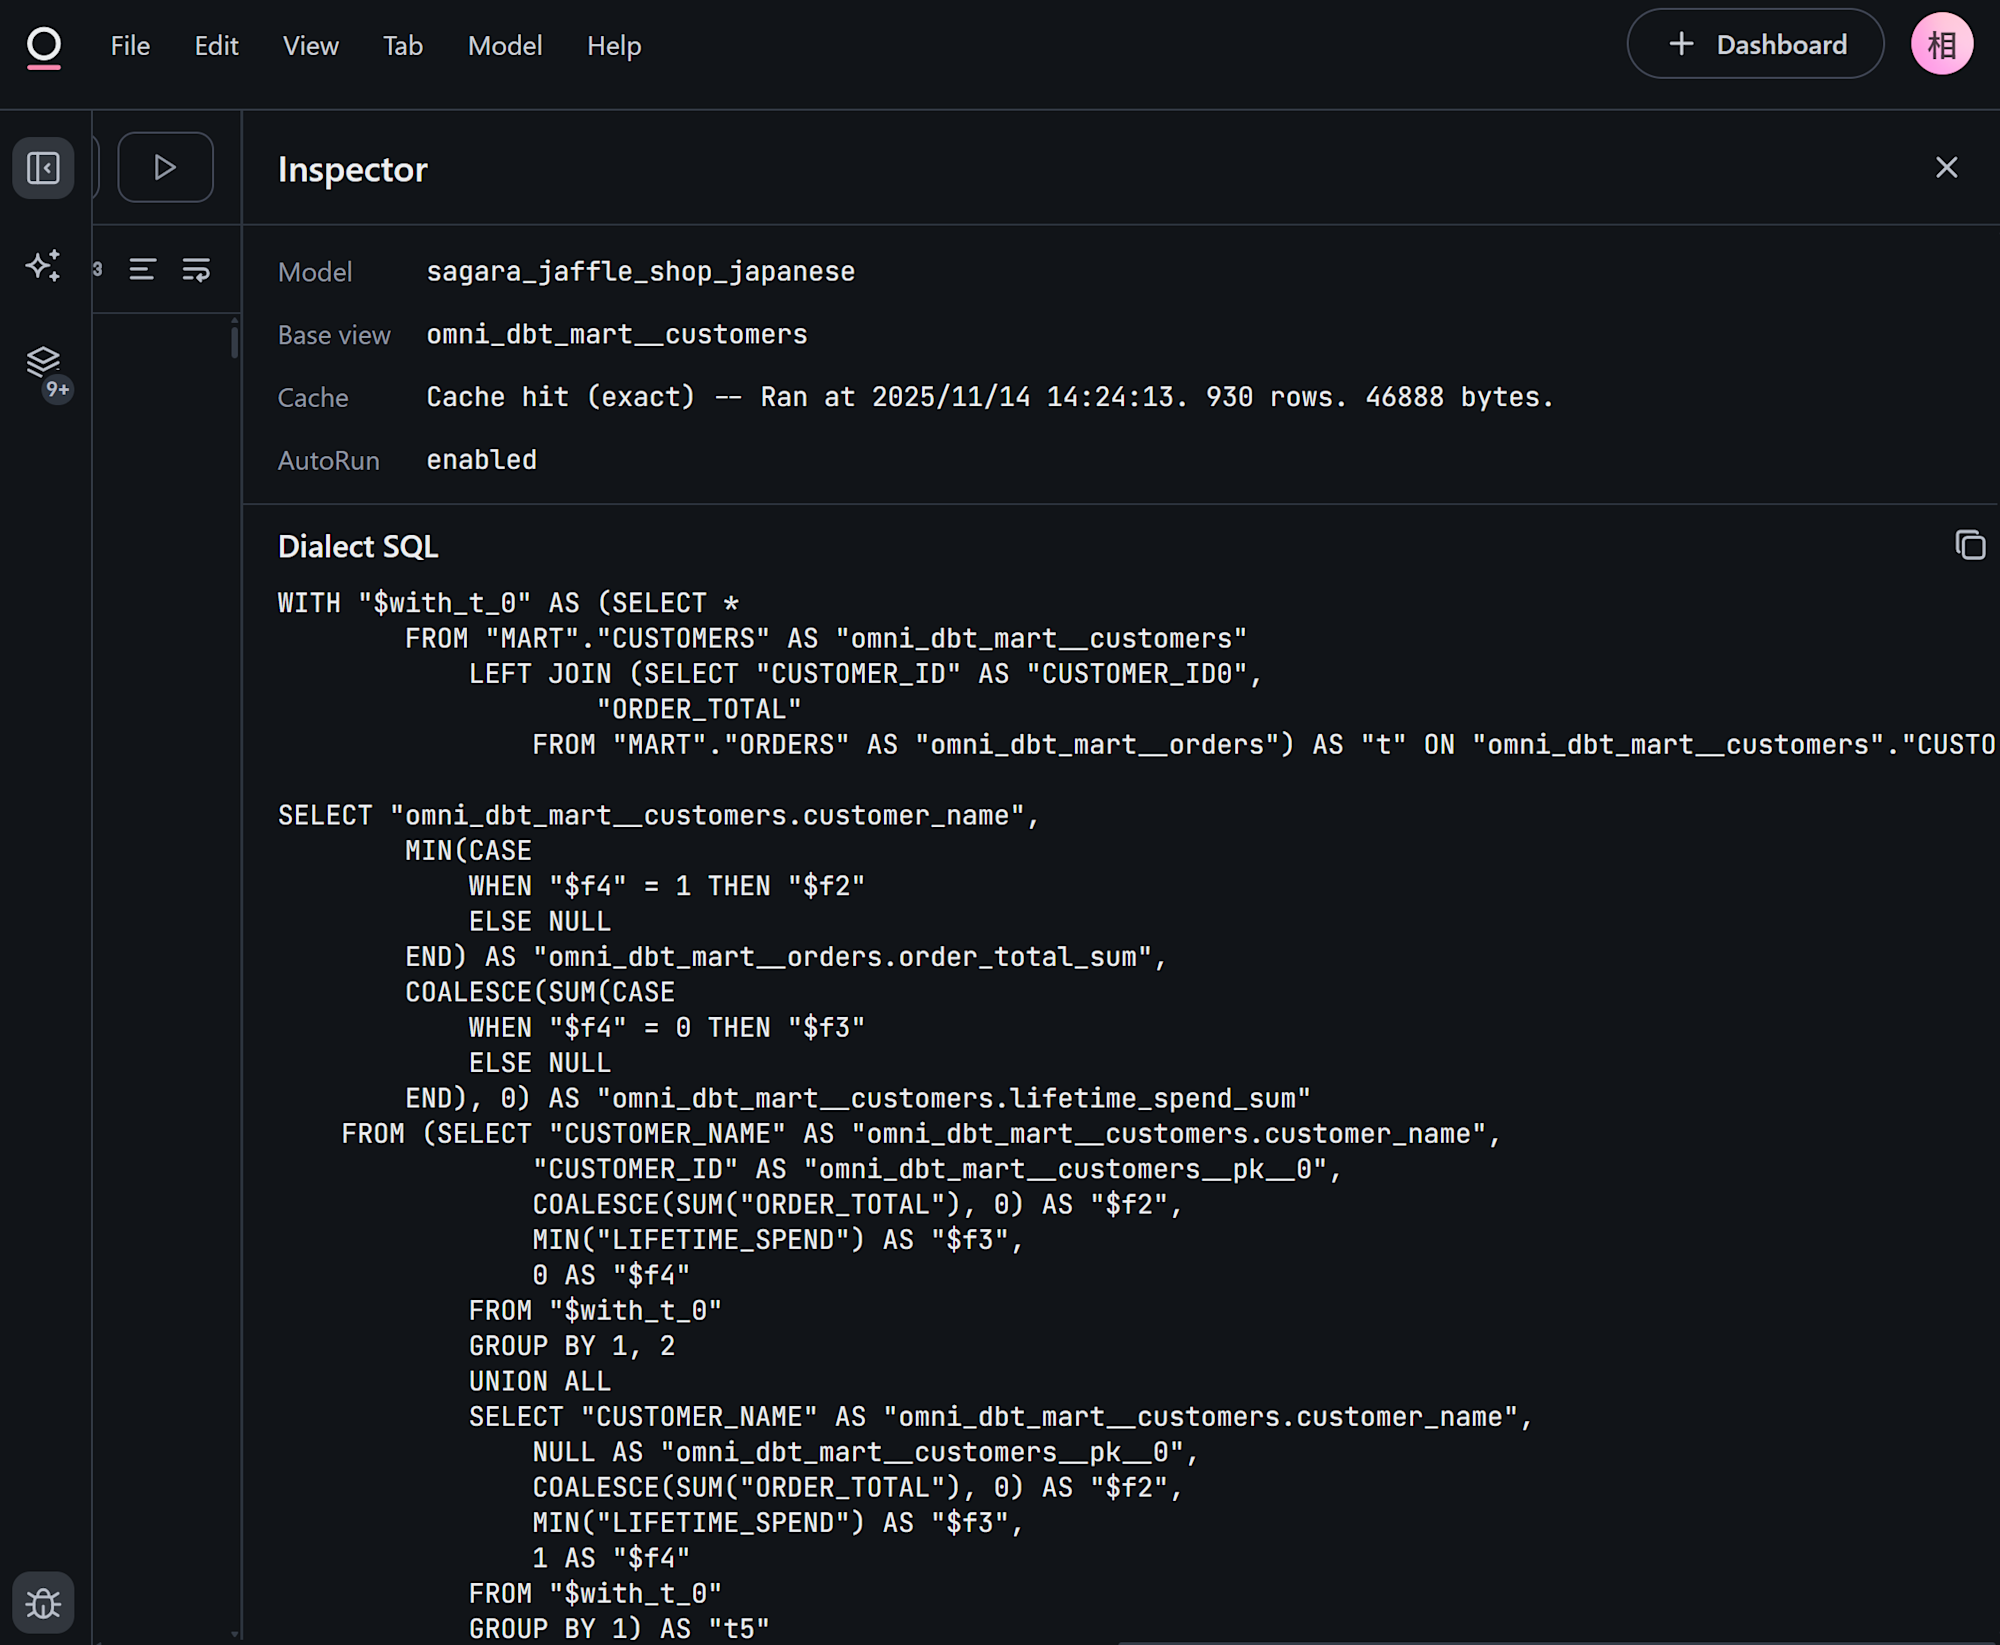
Task: Open the Model menu
Action: (x=505, y=46)
